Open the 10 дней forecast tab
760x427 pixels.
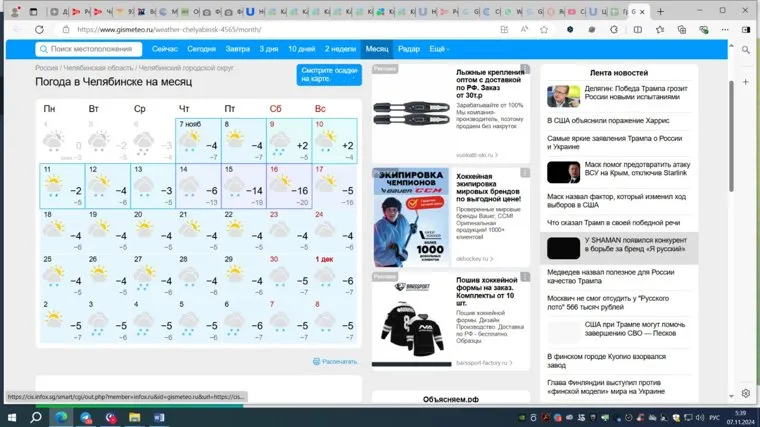pyautogui.click(x=302, y=49)
